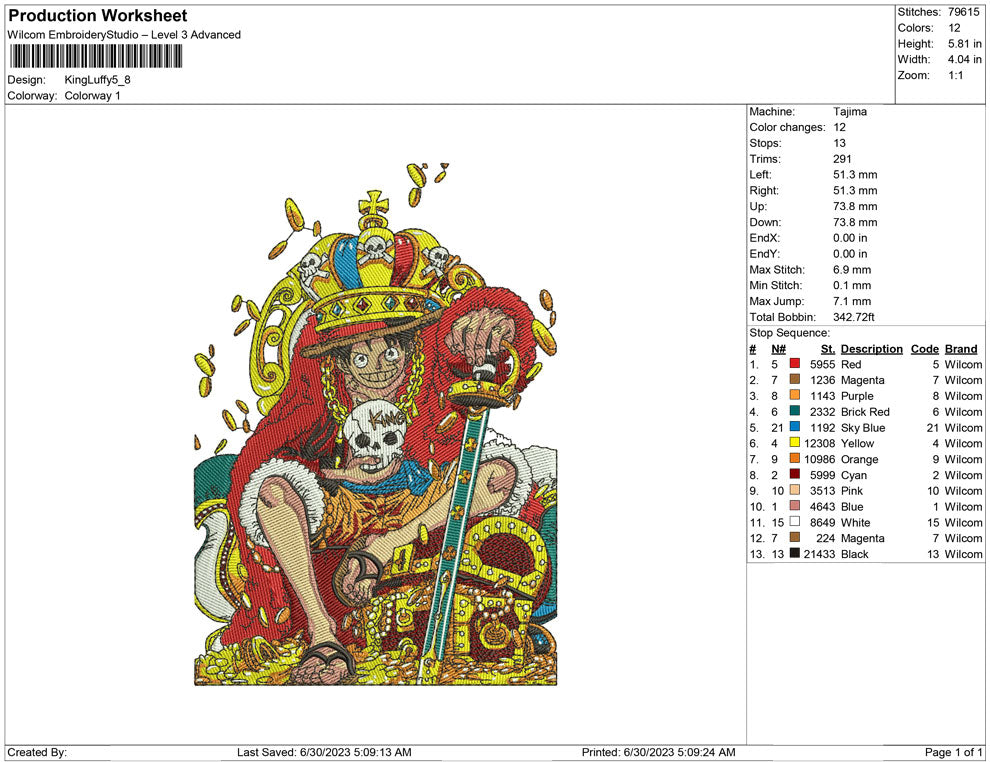Click the Machine value Tajima
Image resolution: width=990 pixels, height=762 pixels.
pos(850,112)
